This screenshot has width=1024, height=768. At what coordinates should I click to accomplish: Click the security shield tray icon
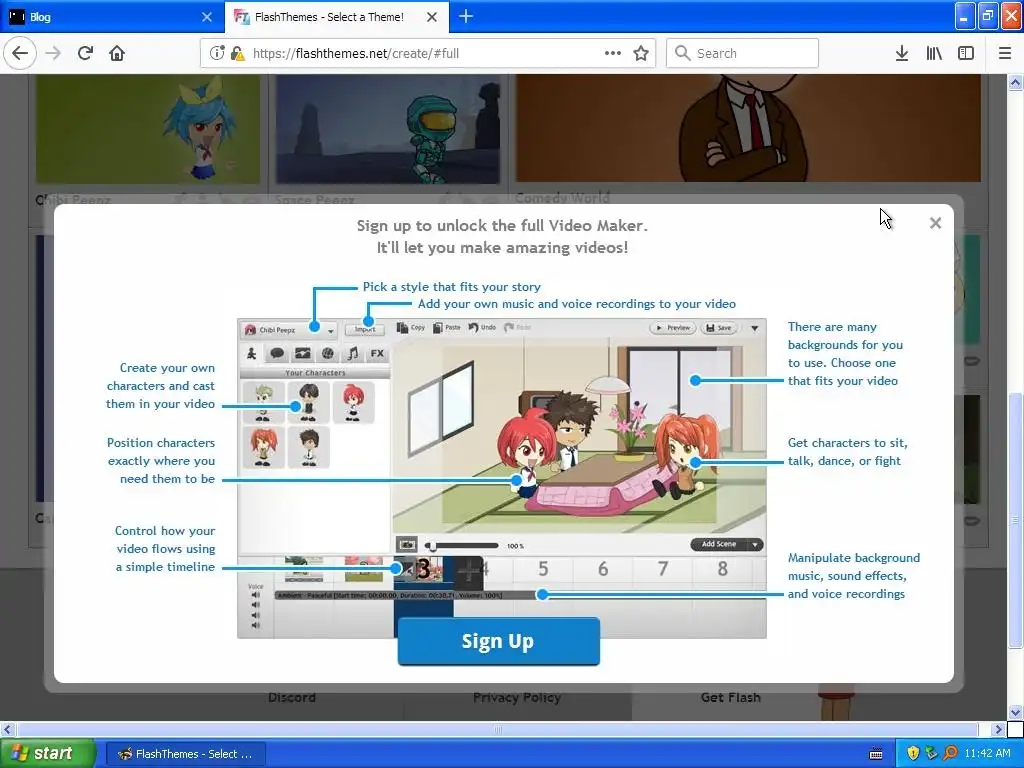(x=913, y=754)
